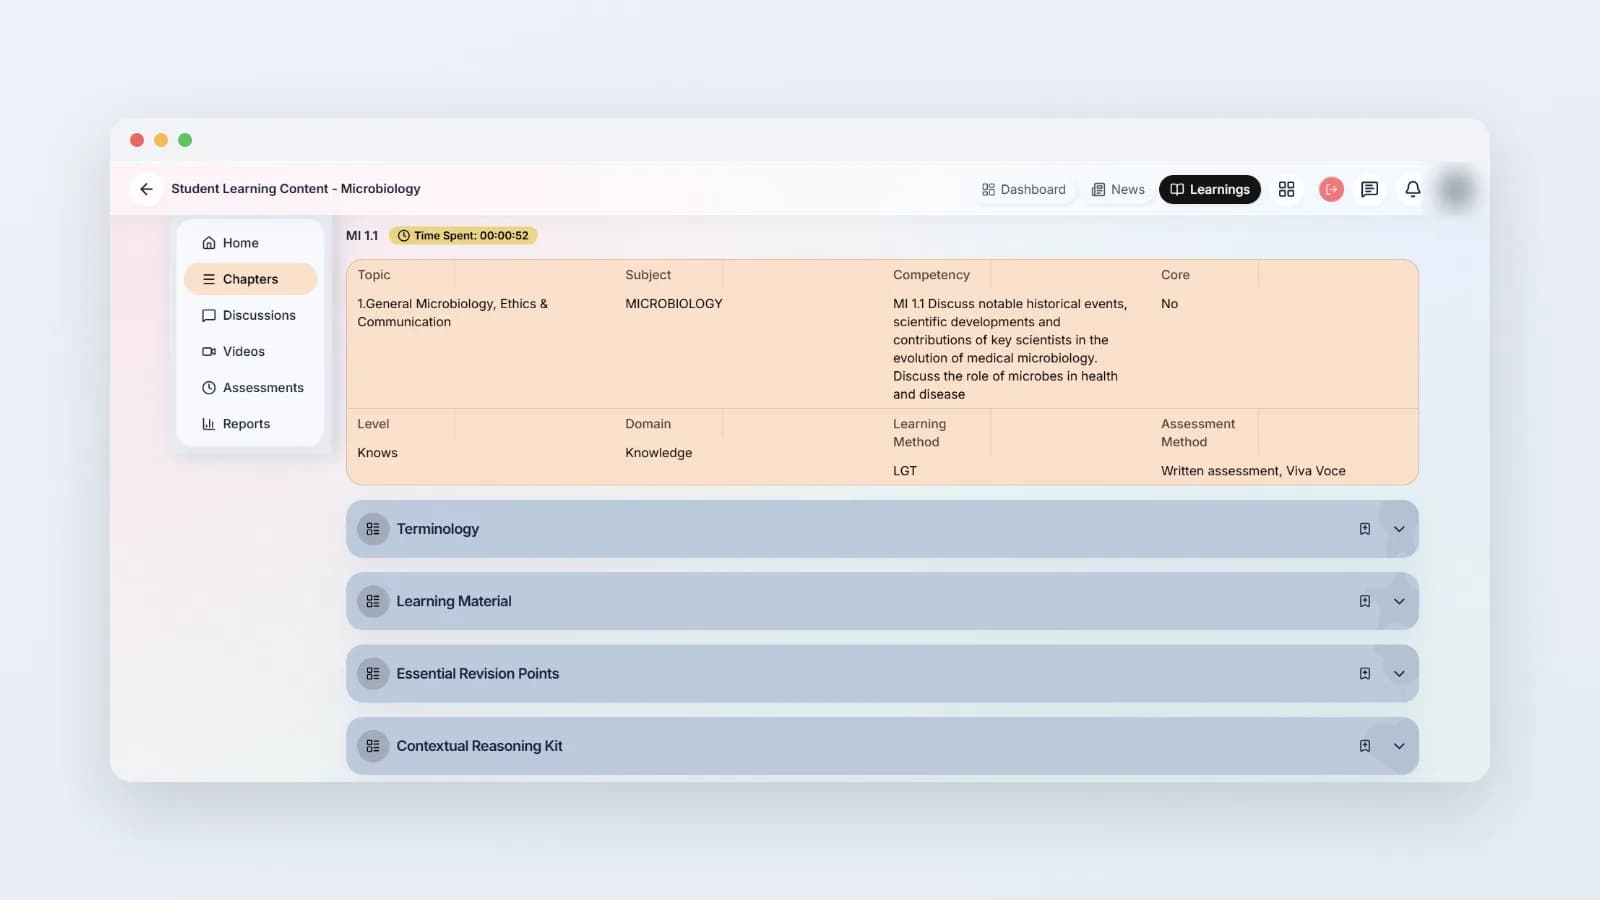Switch to the Dashboard tab
The image size is (1600, 900).
(x=1024, y=189)
